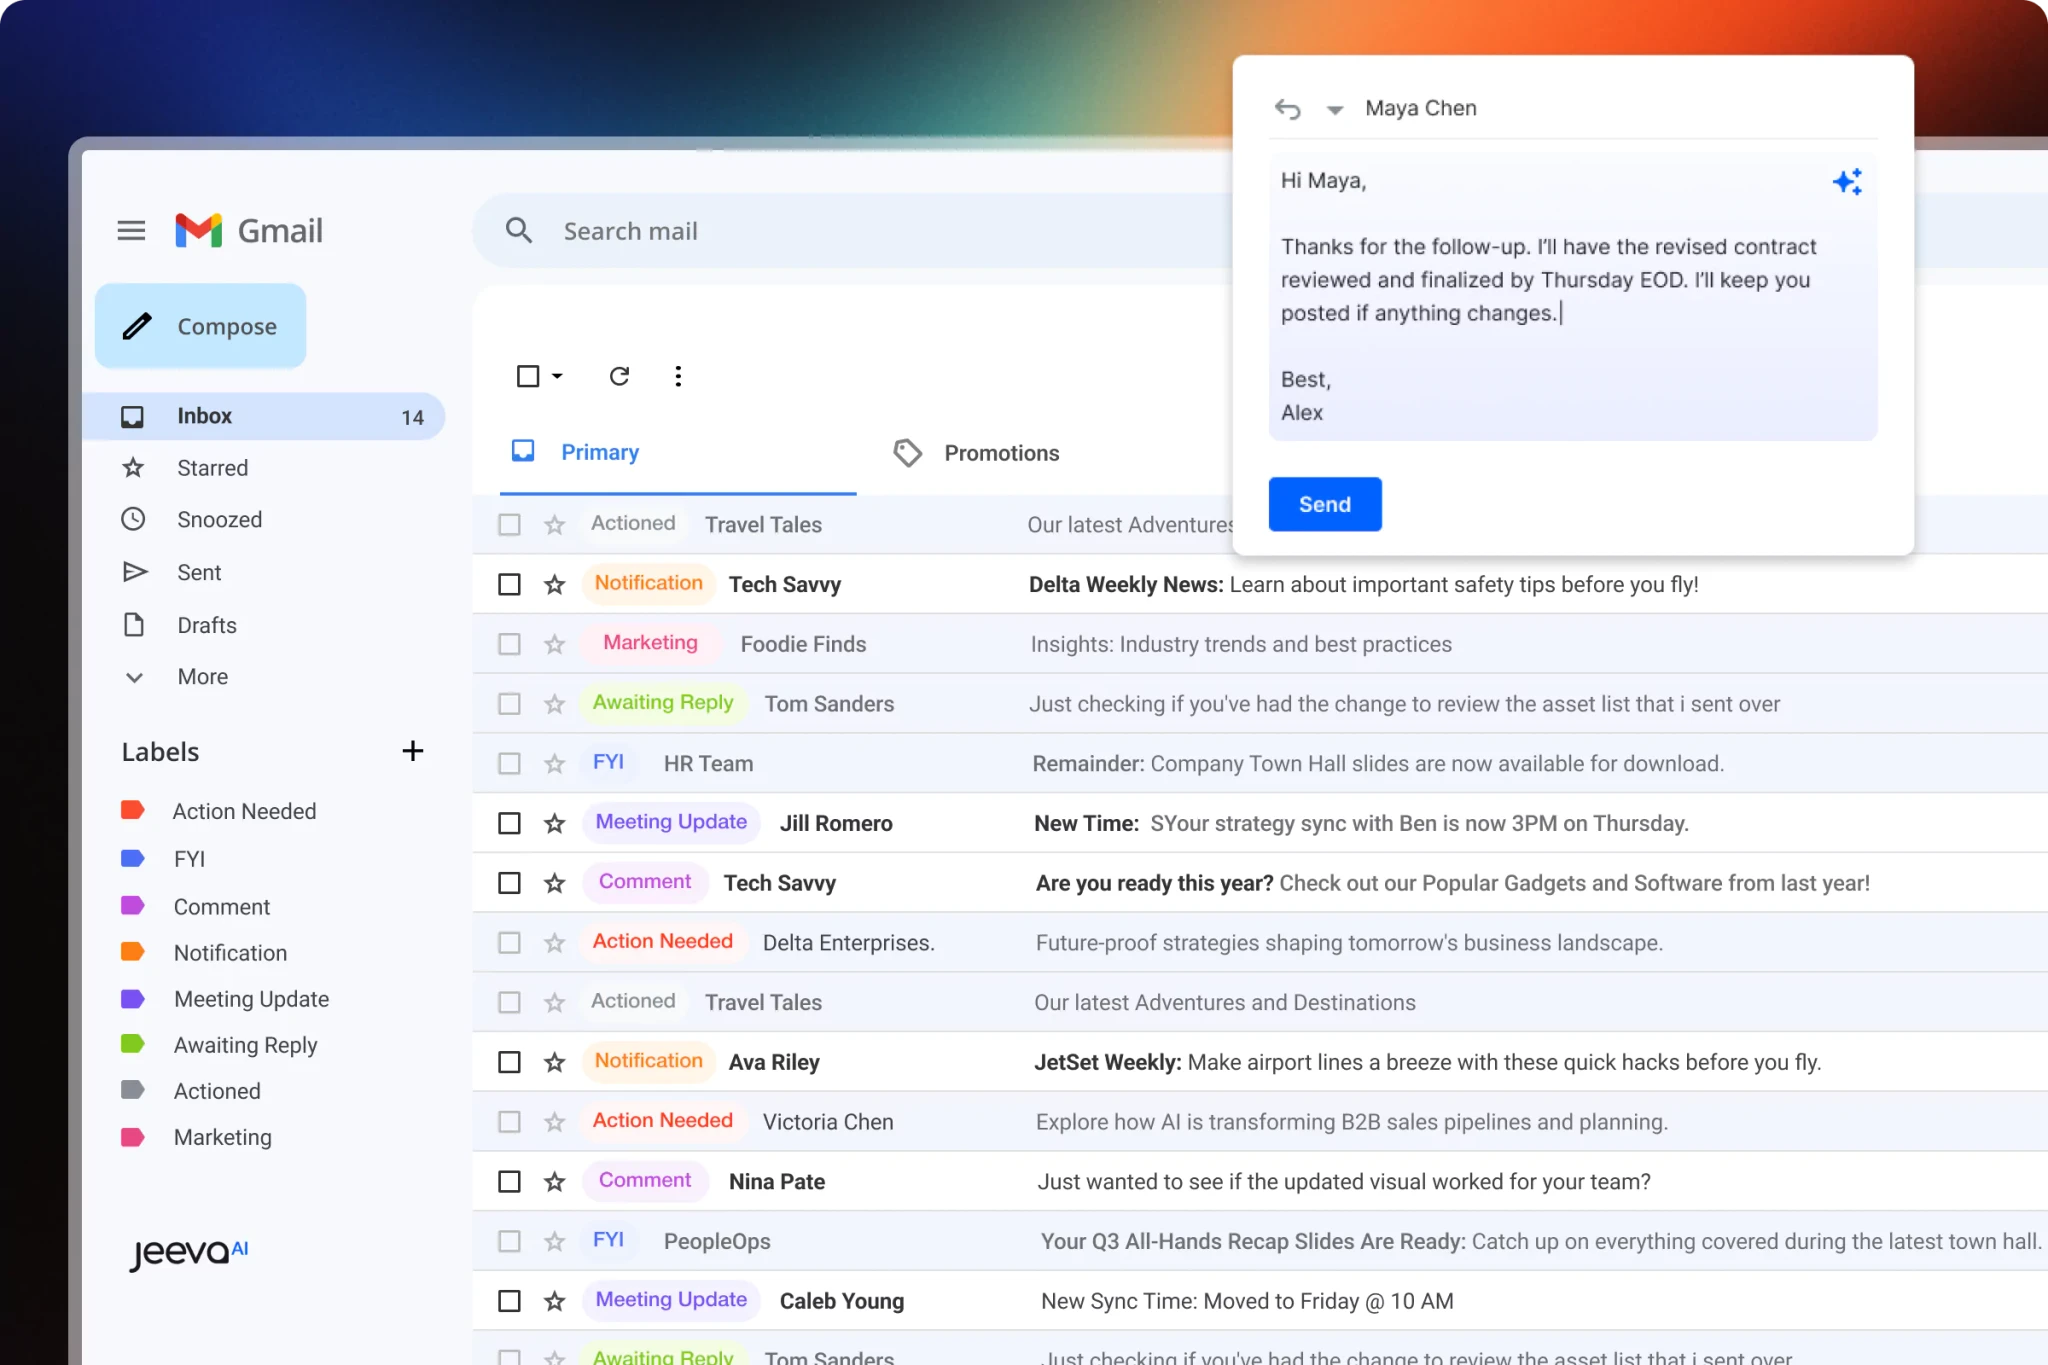Click the Snoozed clock icon
Viewport: 2048px width, 1365px height.
tap(133, 519)
